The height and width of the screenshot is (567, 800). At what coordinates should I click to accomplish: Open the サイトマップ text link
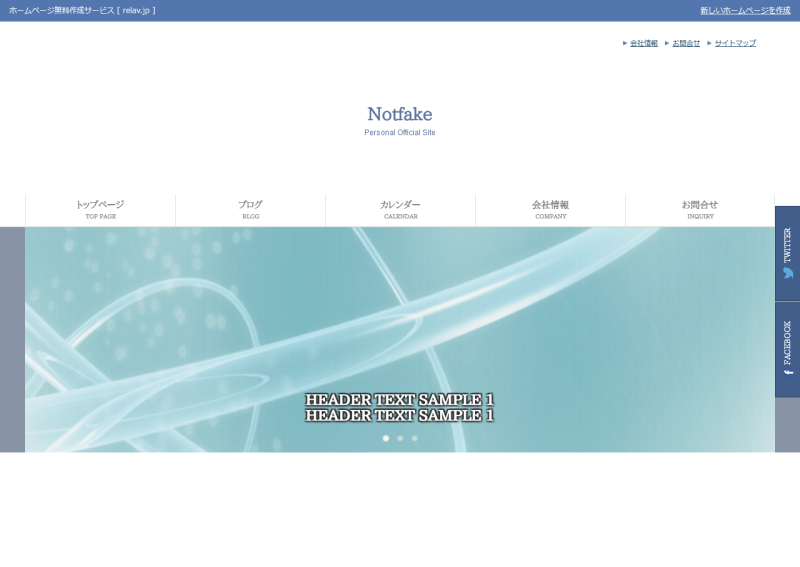tap(735, 43)
